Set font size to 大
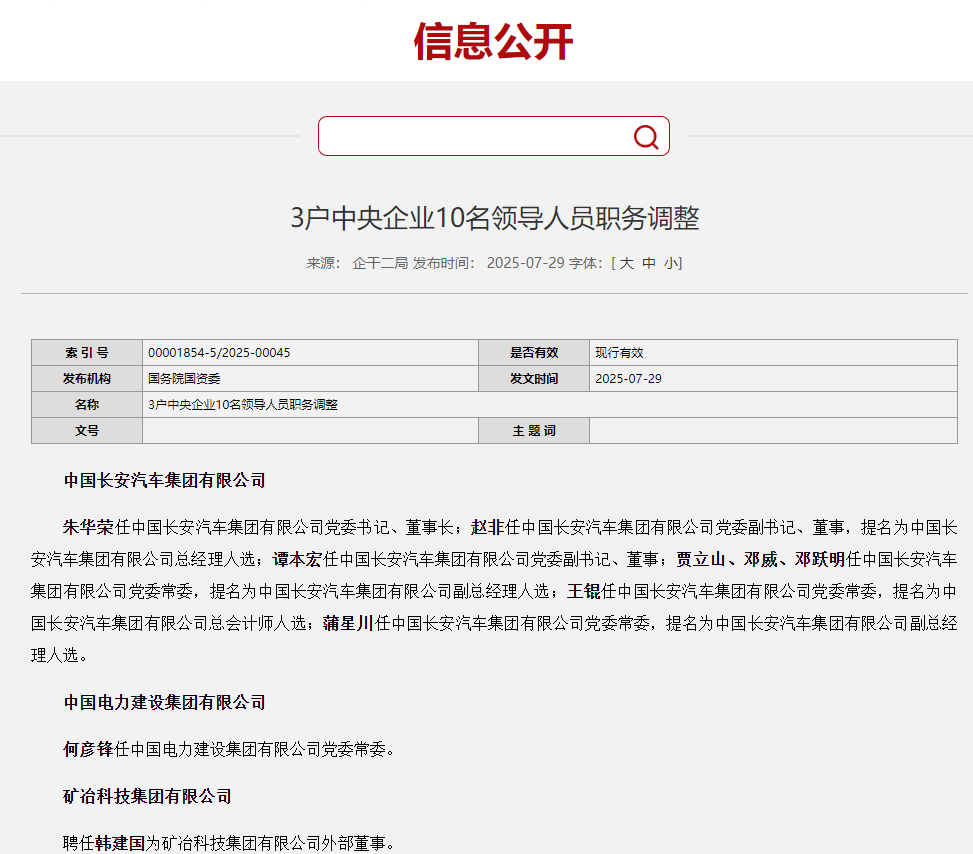This screenshot has height=854, width=973. coord(627,263)
